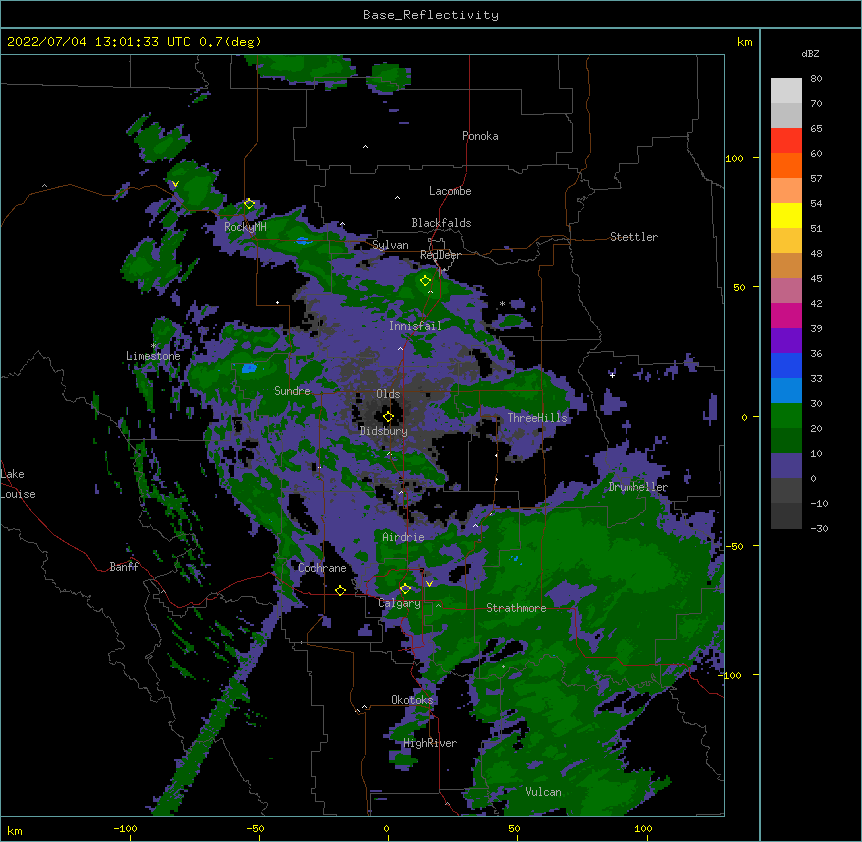Select the orange 57-60 dBZ legend swatch
This screenshot has height=842, width=862.
click(786, 166)
